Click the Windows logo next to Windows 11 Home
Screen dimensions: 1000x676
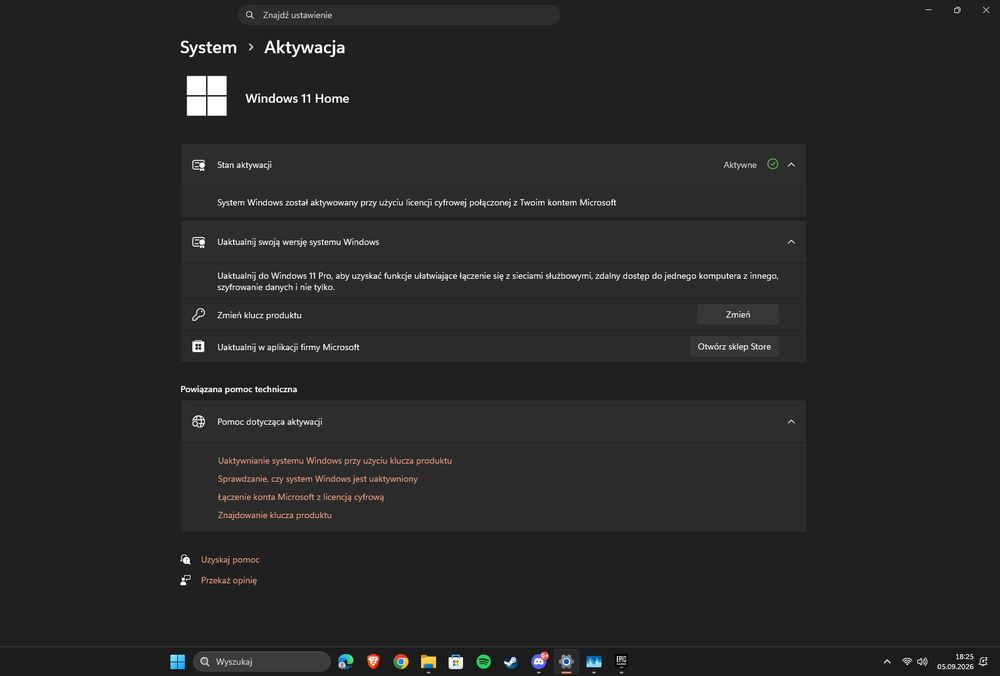[207, 96]
